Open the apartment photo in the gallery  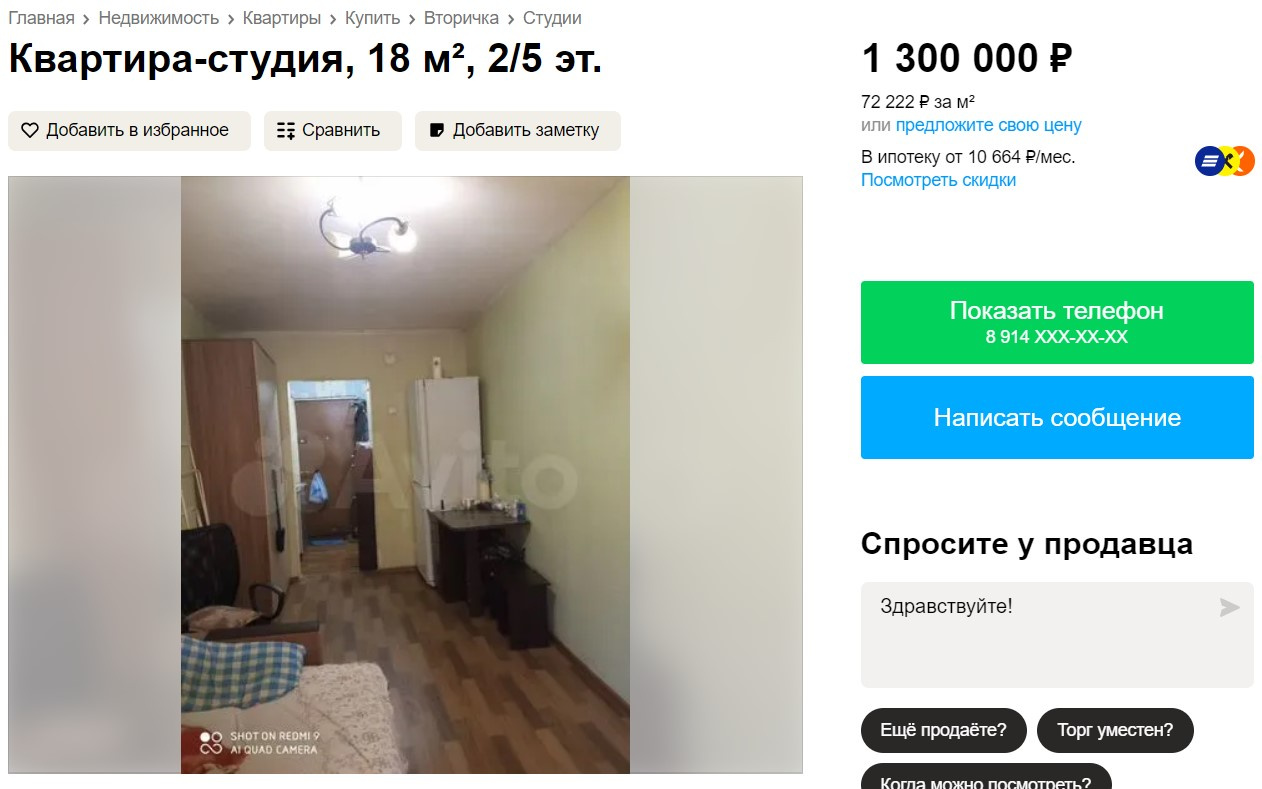click(405, 475)
